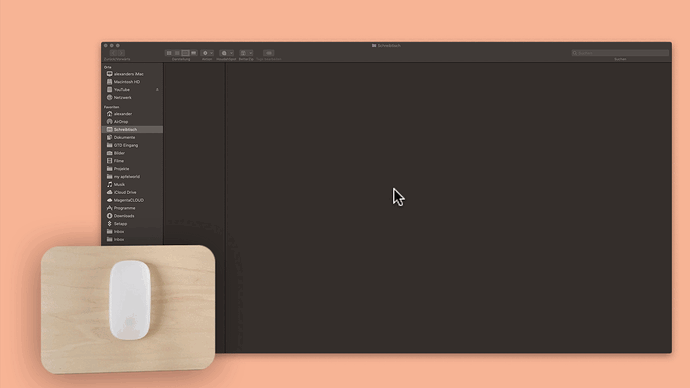Open the alexander home folder
The height and width of the screenshot is (388, 690).
click(132, 114)
